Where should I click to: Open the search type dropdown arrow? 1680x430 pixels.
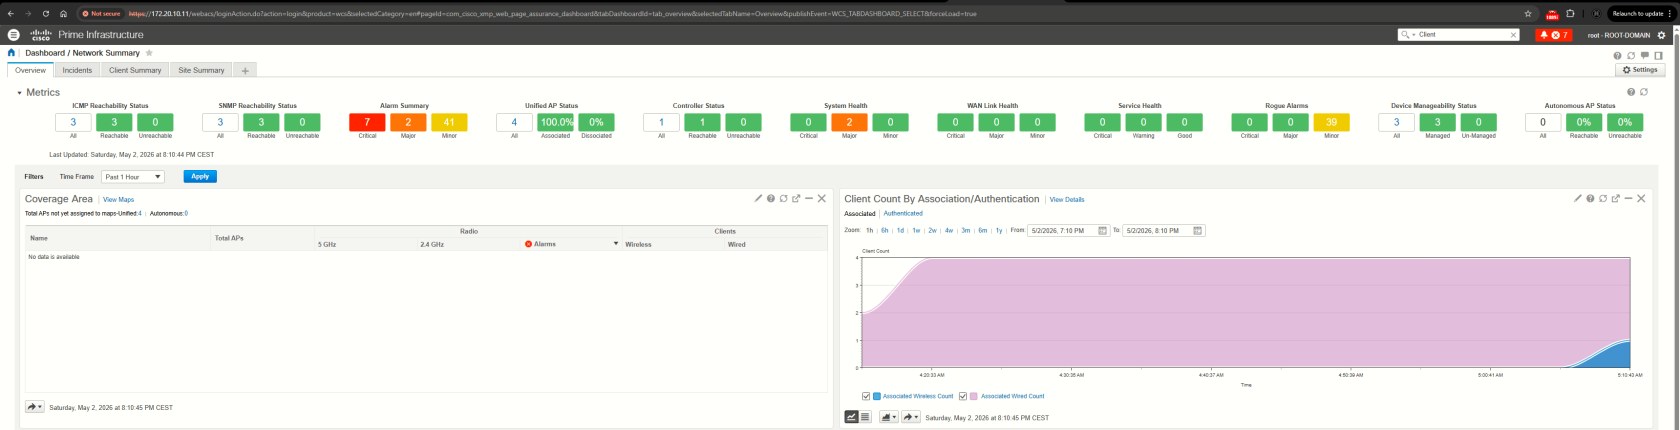1415,35
